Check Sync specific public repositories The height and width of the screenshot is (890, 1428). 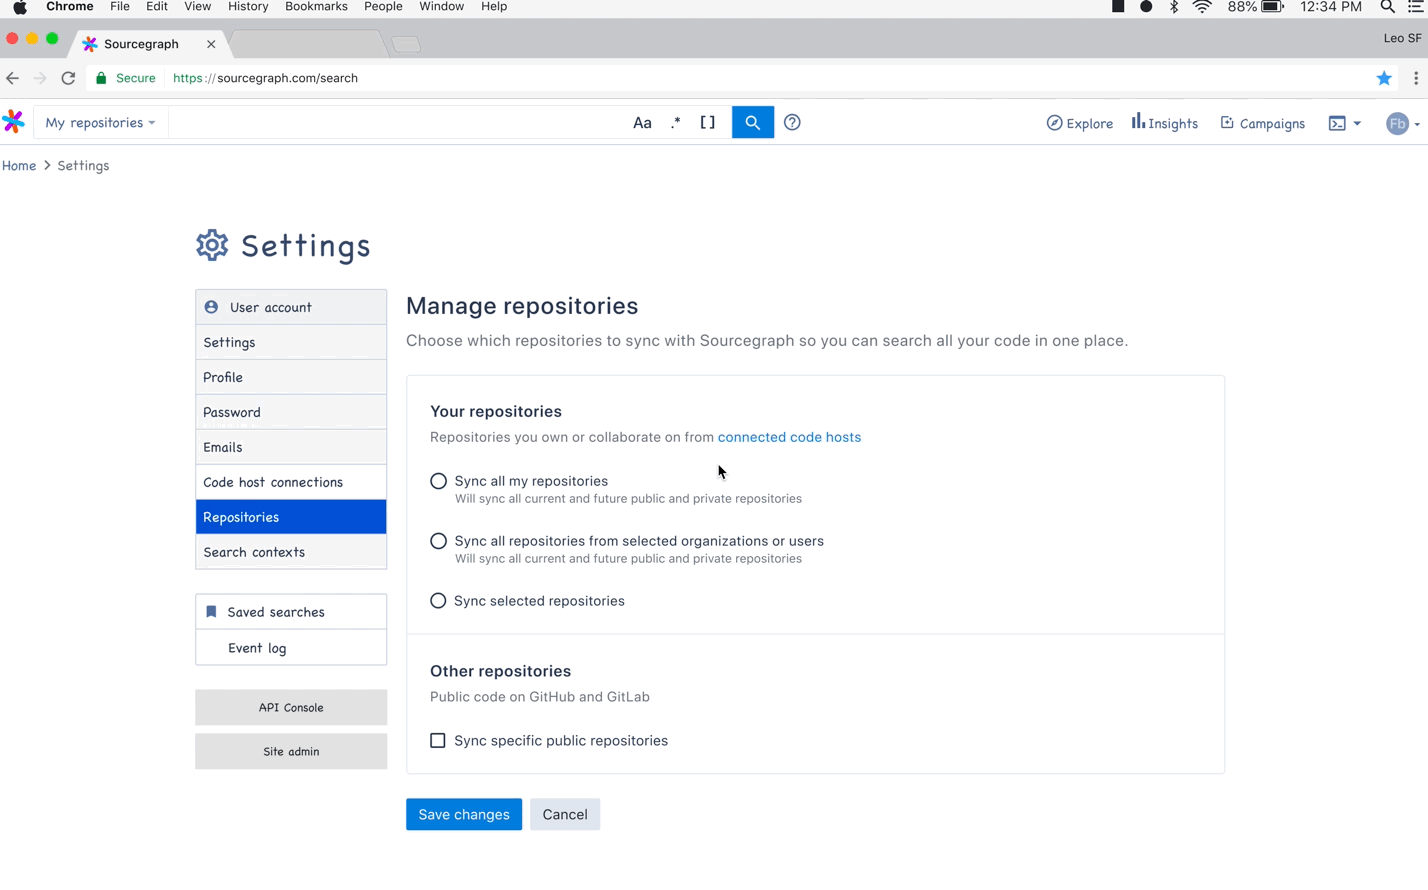pyautogui.click(x=438, y=741)
